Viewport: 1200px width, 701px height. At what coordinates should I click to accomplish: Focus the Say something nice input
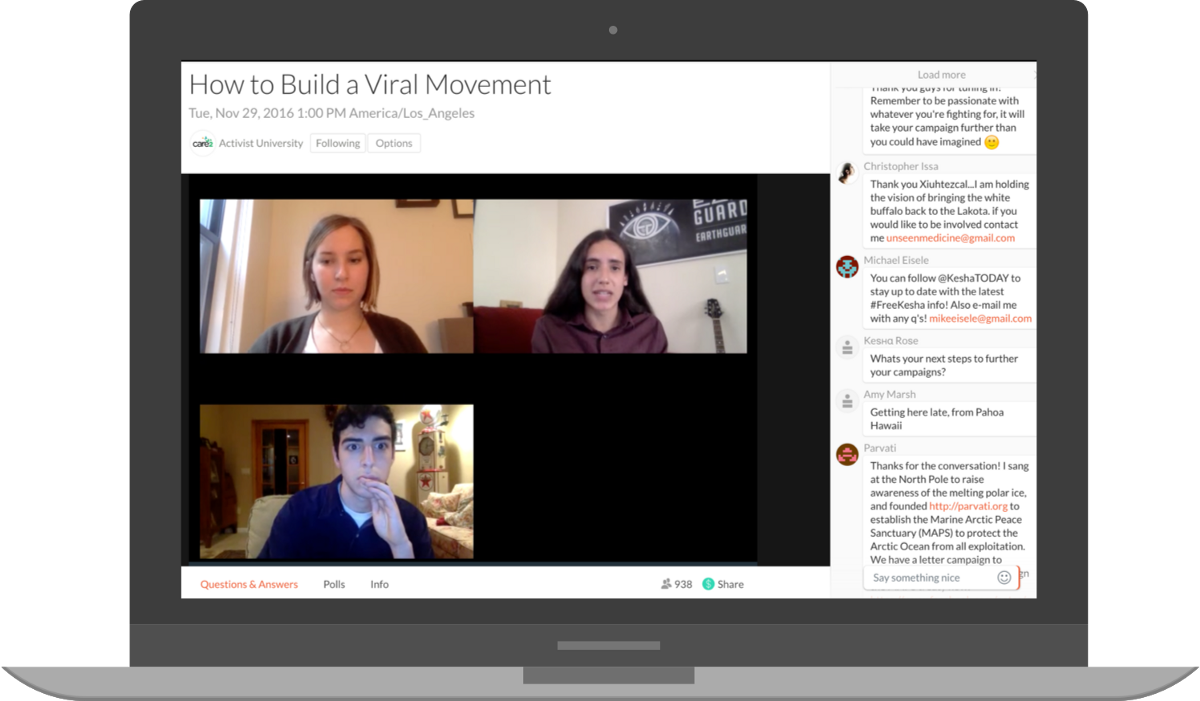[930, 578]
